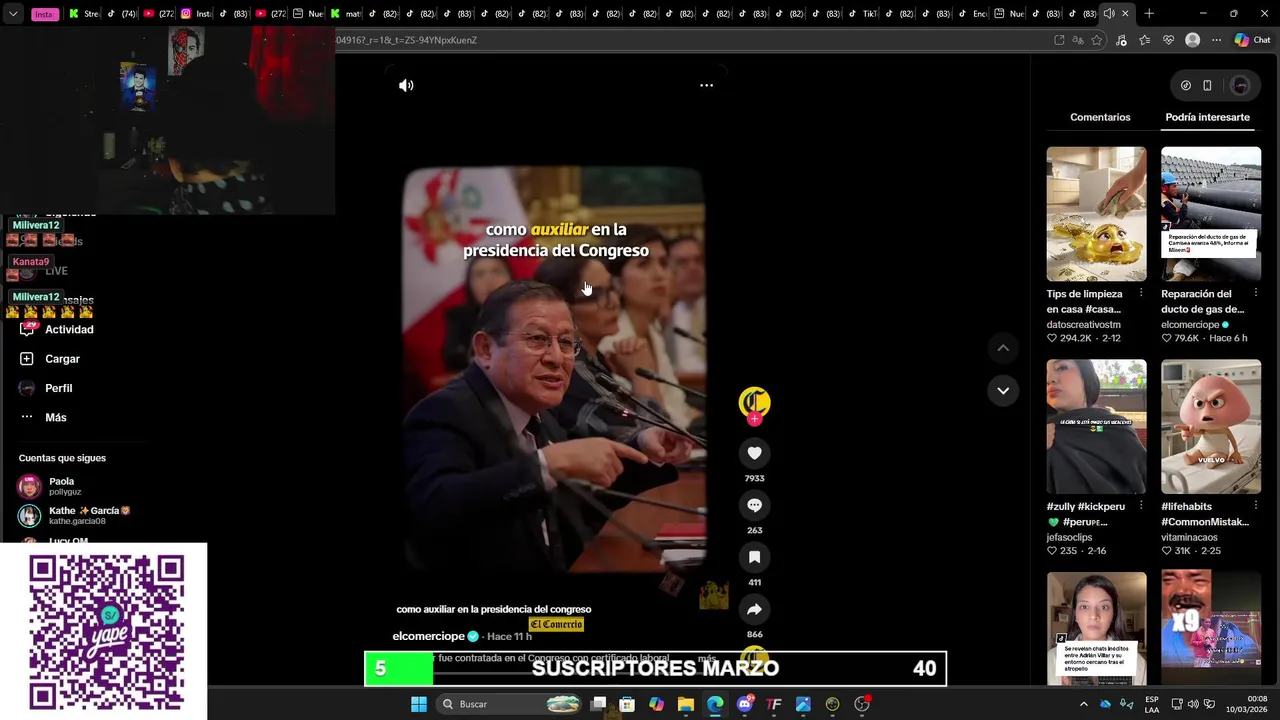The image size is (1280, 720).
Task: Open File Explorer from taskbar
Action: click(x=686, y=704)
